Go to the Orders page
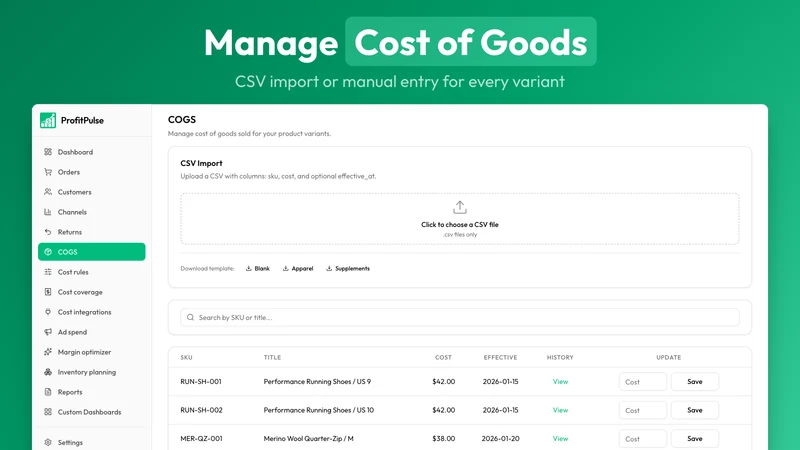The image size is (800, 450). click(x=91, y=172)
